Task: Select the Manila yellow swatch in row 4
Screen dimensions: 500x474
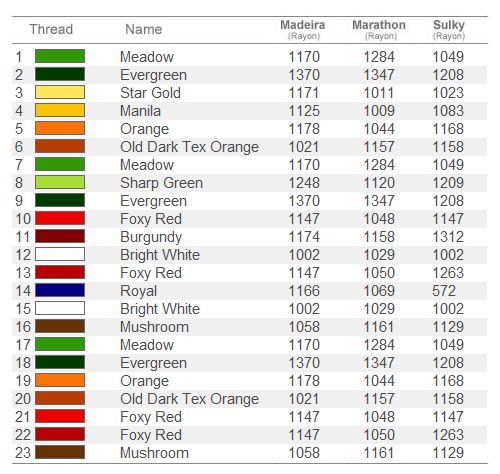Action: [60, 110]
